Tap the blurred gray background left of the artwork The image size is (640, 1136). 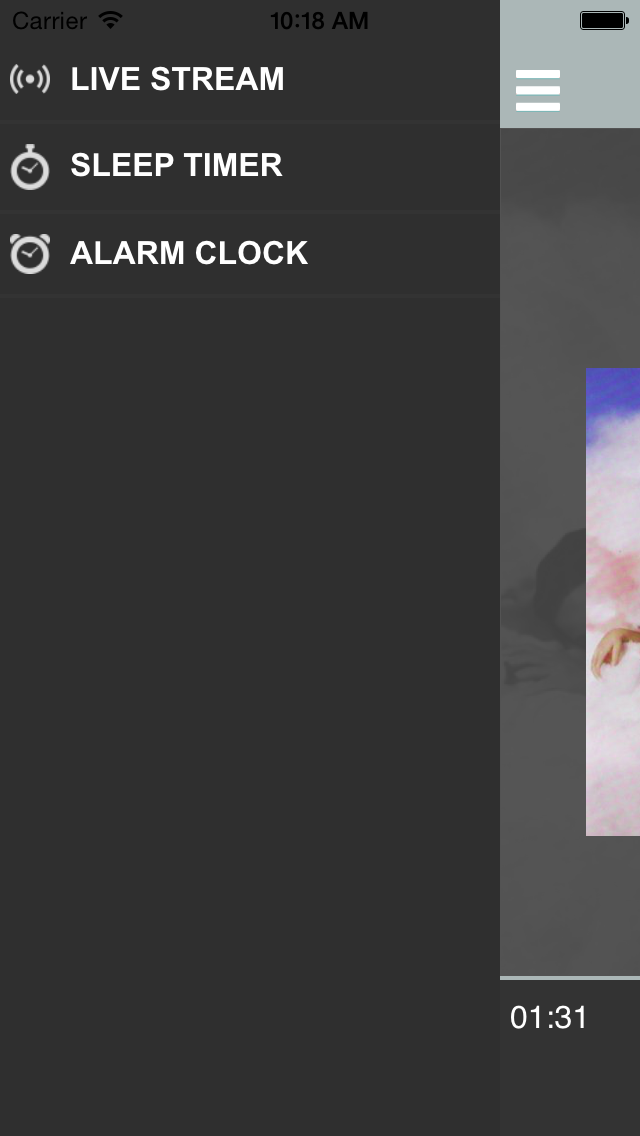[x=543, y=601]
